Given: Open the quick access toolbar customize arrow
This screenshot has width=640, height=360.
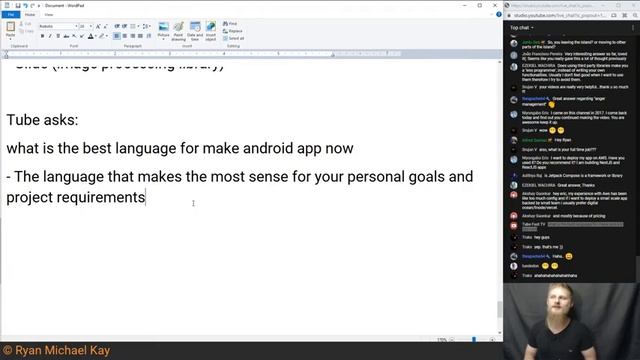Looking at the screenshot, I should click(39, 6).
